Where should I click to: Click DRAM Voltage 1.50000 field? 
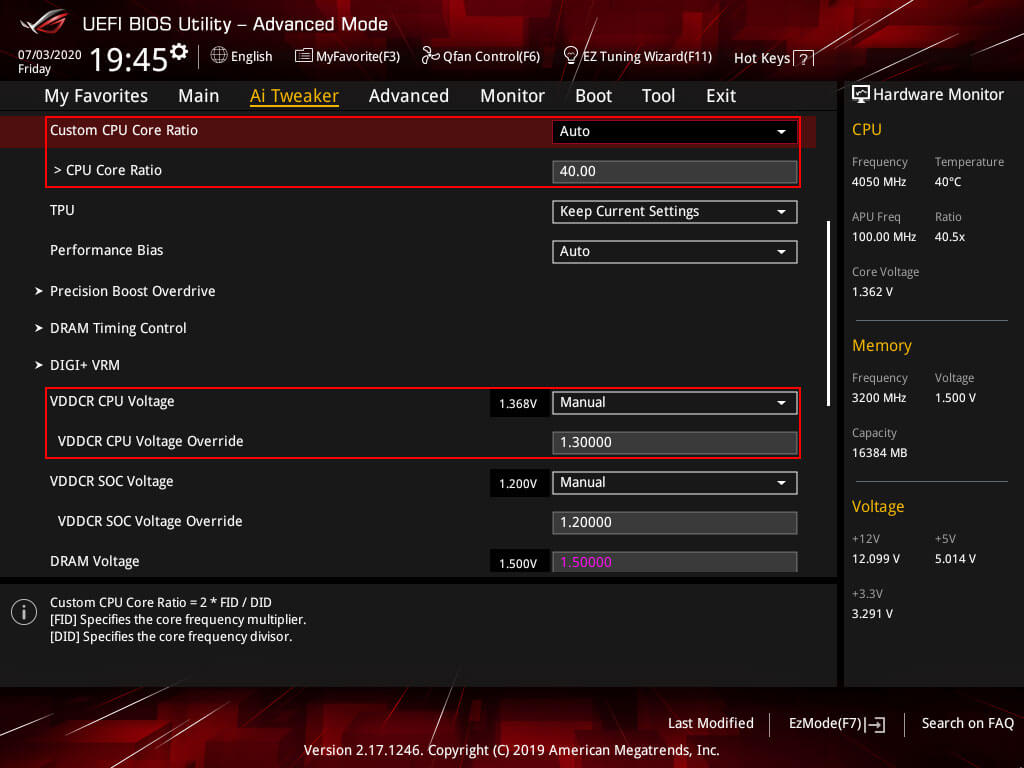point(675,562)
